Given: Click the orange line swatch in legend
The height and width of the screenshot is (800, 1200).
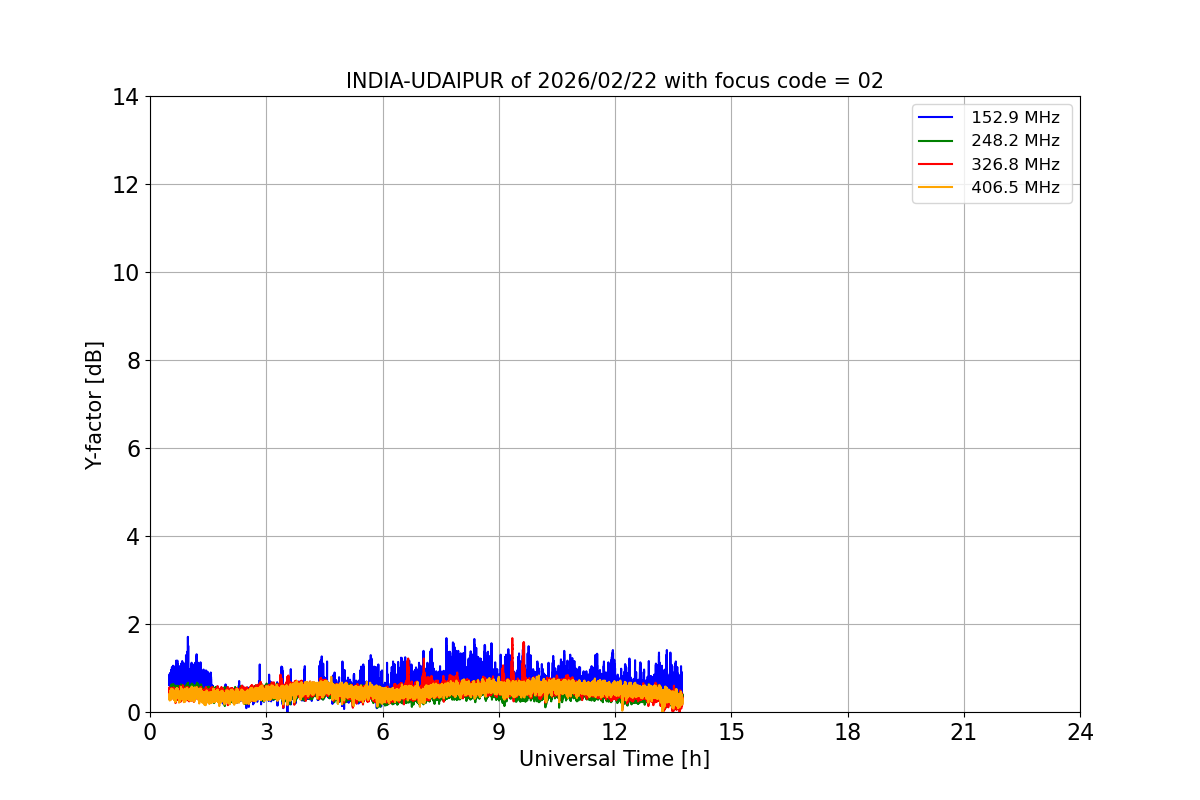Looking at the screenshot, I should [936, 187].
